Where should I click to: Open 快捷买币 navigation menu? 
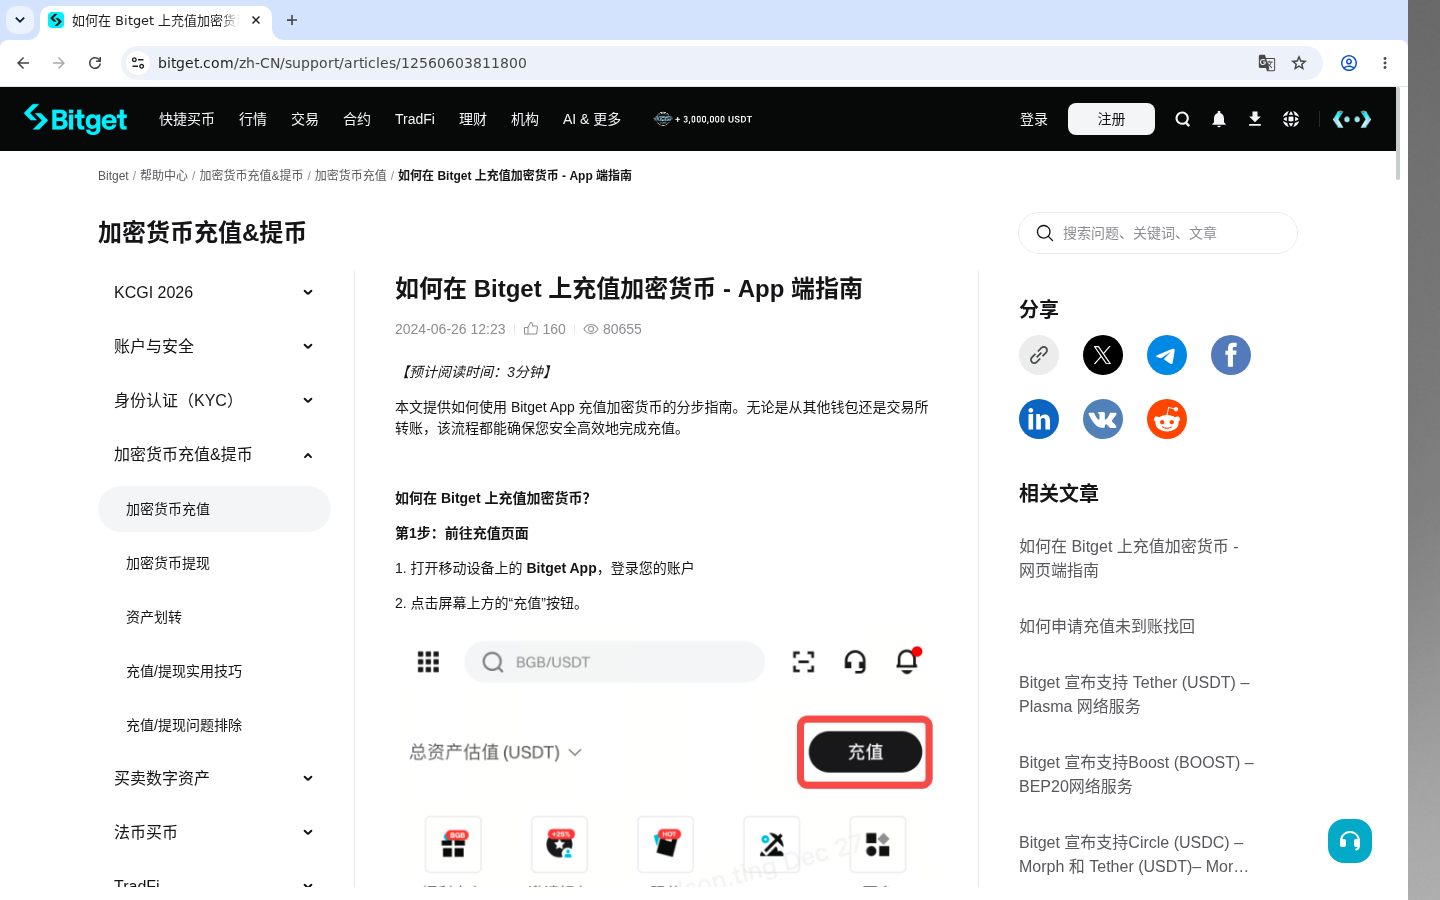tap(187, 119)
